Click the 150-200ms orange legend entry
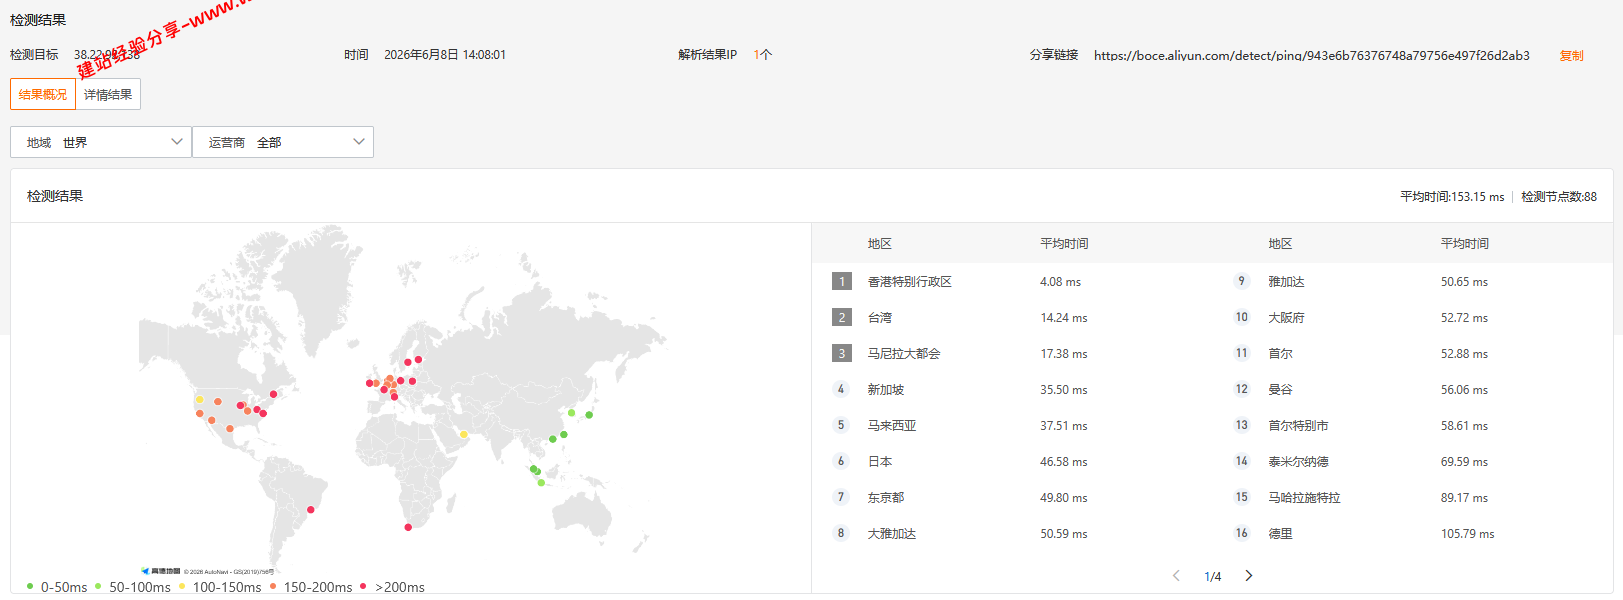Screen dimensions: 1623x600 point(311,587)
